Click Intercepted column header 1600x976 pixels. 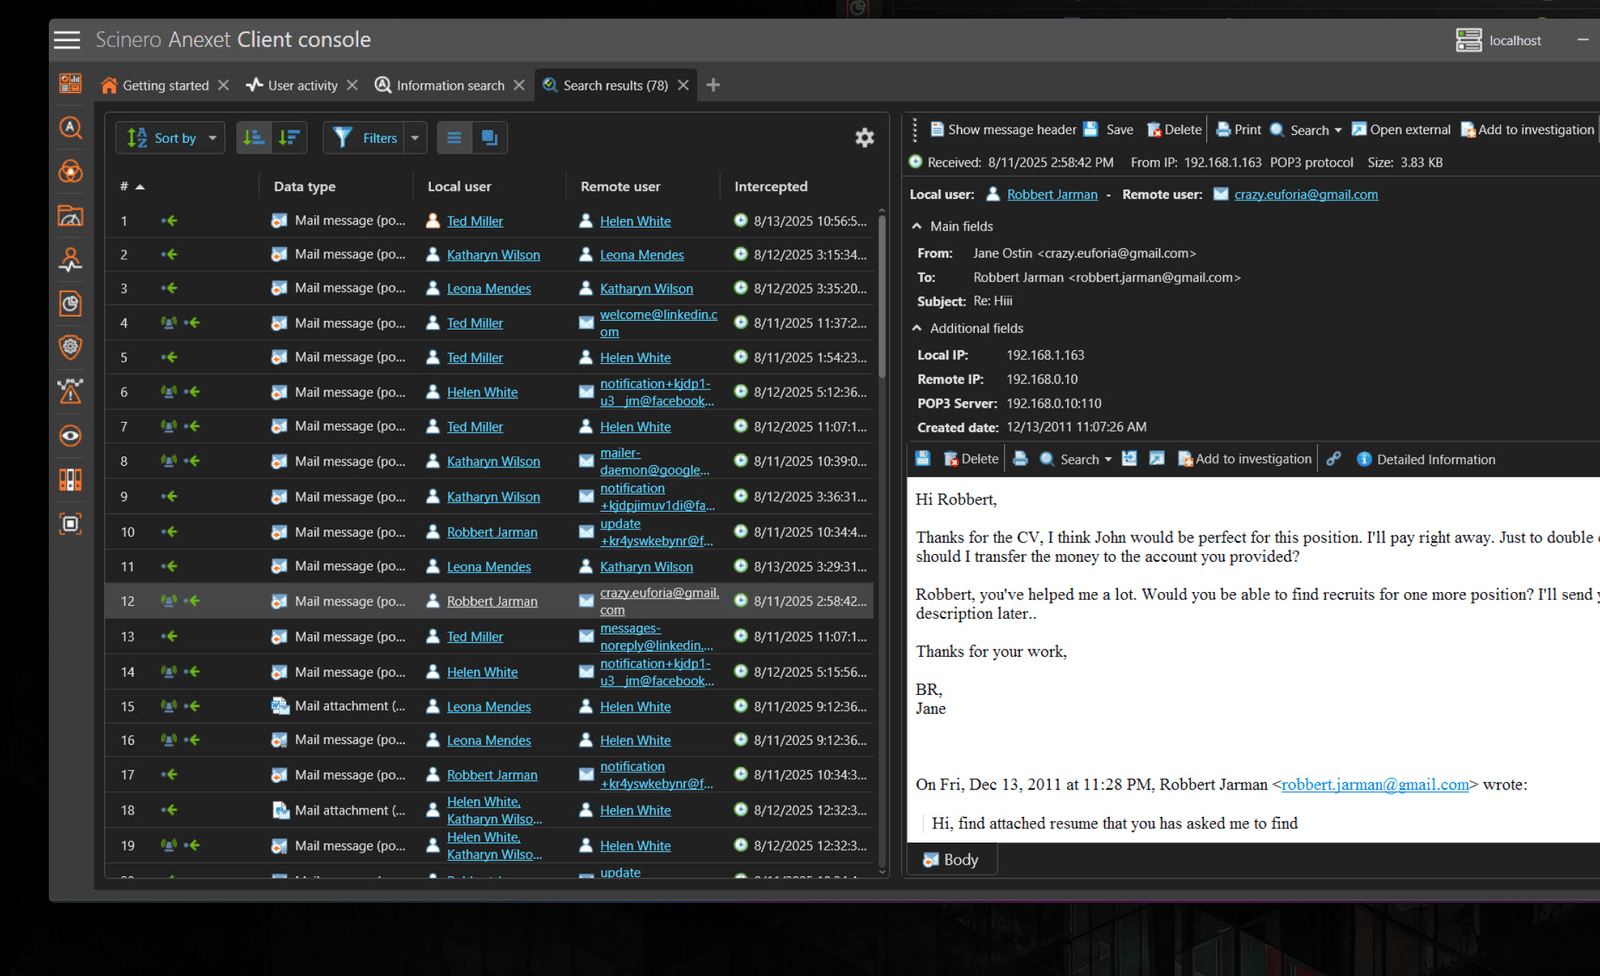click(771, 186)
